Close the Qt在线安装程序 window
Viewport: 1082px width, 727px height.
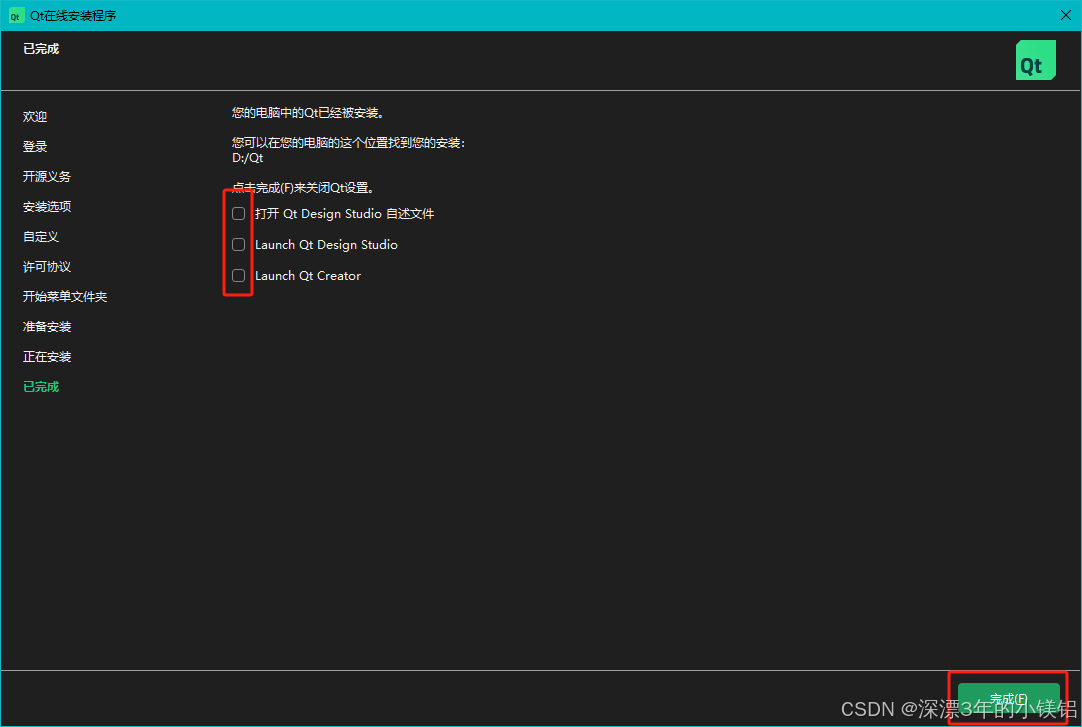tap(1065, 15)
